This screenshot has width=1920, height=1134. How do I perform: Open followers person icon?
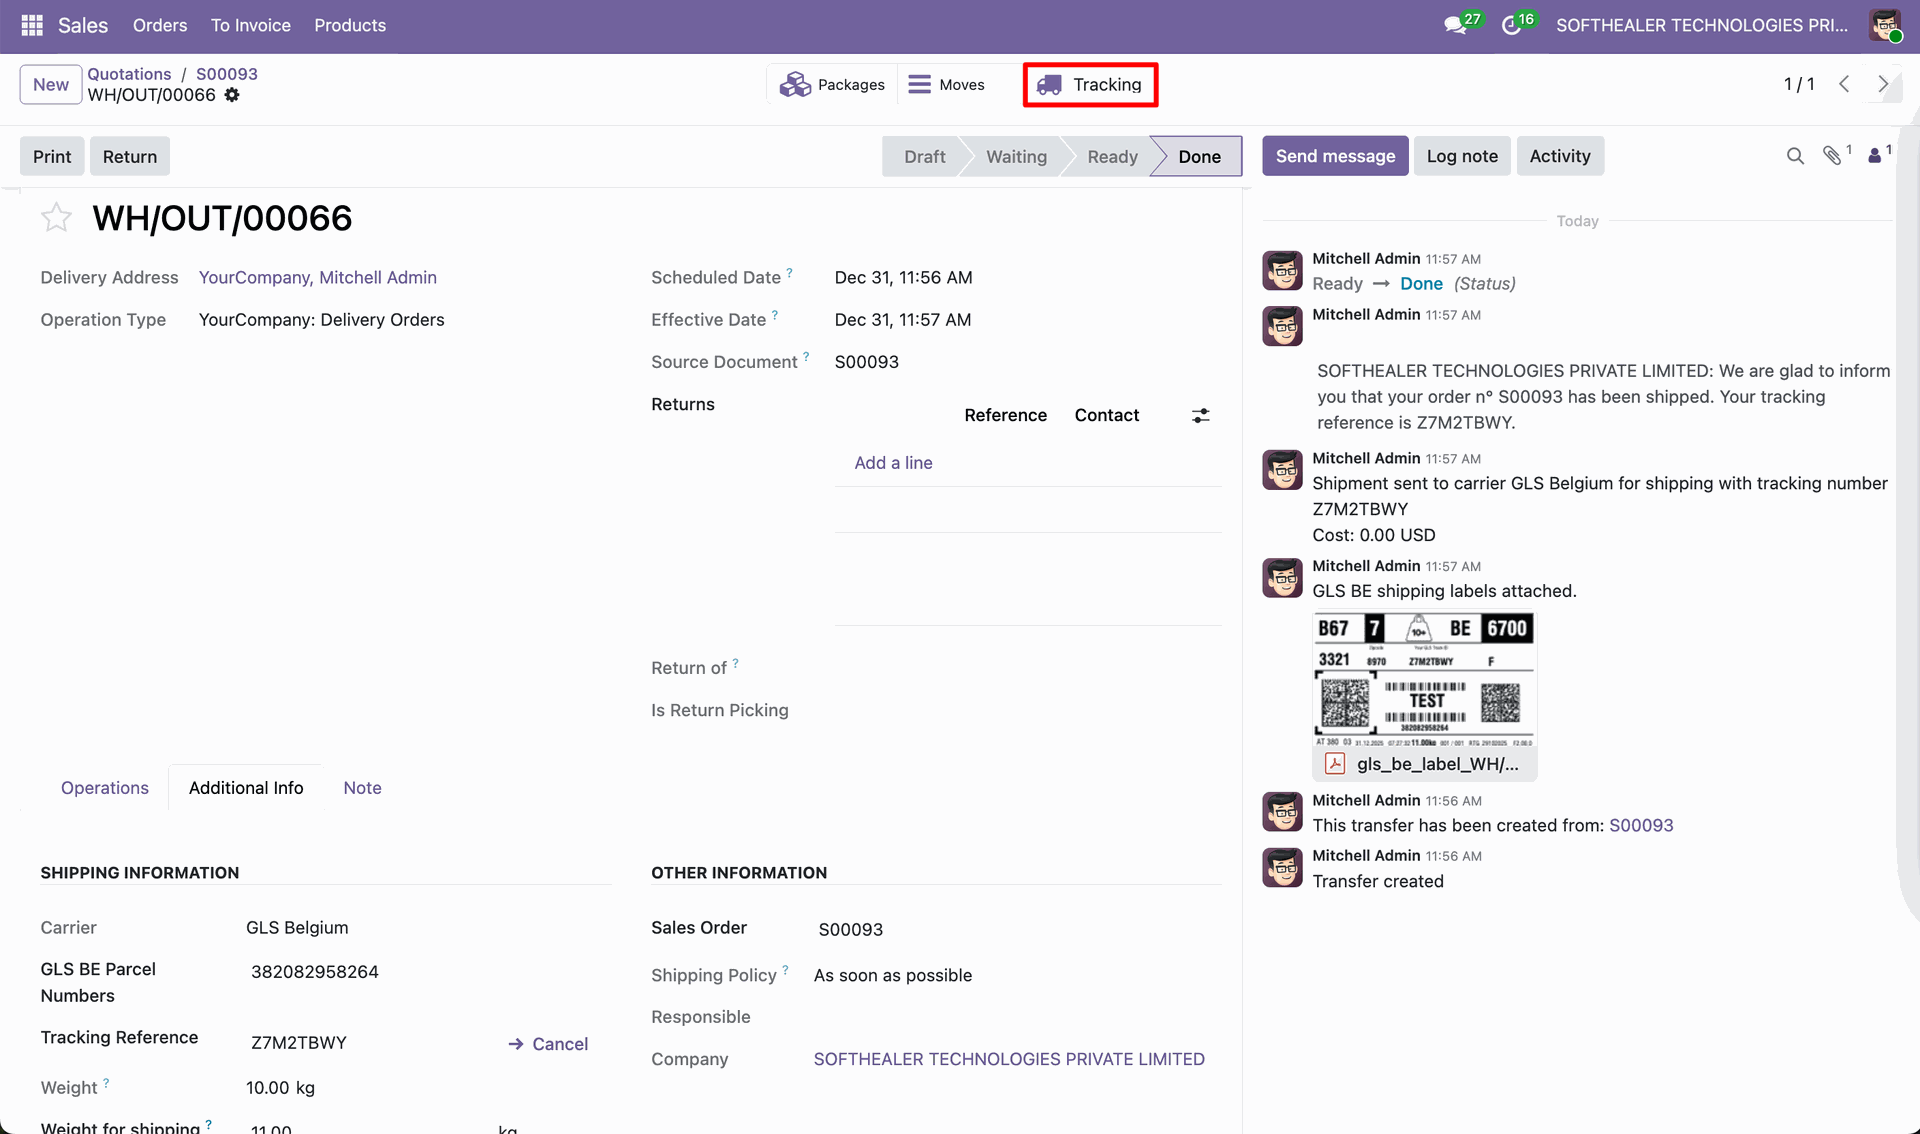click(1875, 156)
